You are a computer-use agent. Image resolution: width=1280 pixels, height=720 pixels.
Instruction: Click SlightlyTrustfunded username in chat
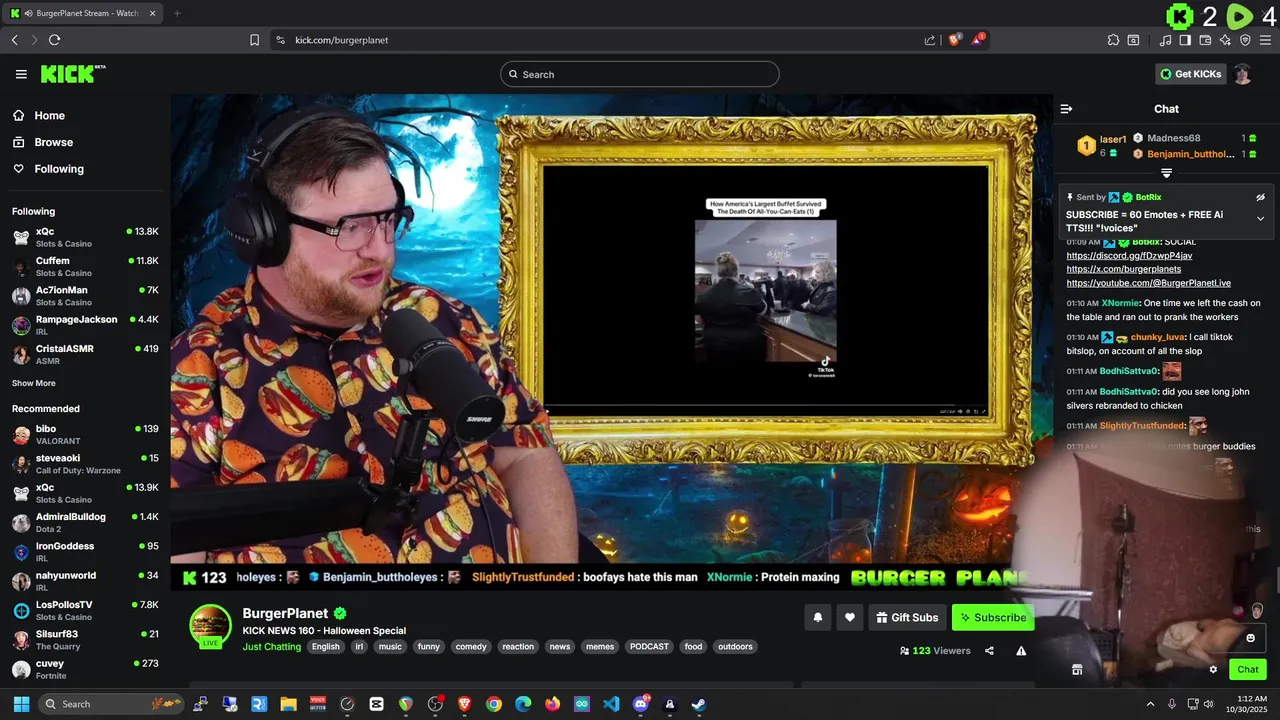pyautogui.click(x=1142, y=426)
